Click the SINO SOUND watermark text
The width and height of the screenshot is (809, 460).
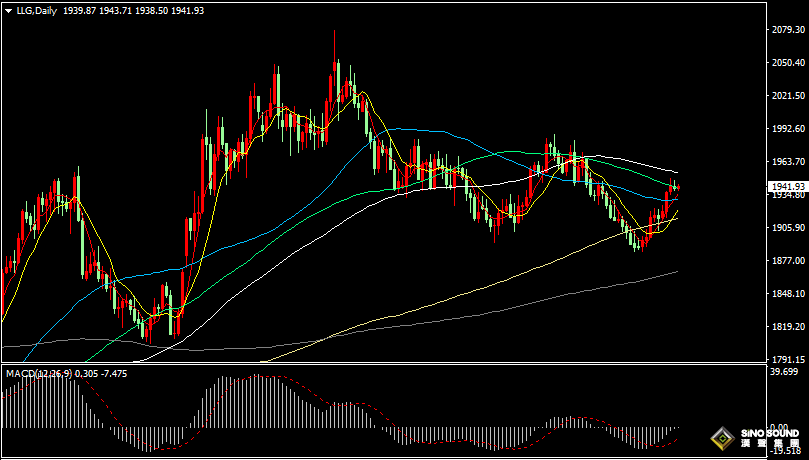click(770, 433)
